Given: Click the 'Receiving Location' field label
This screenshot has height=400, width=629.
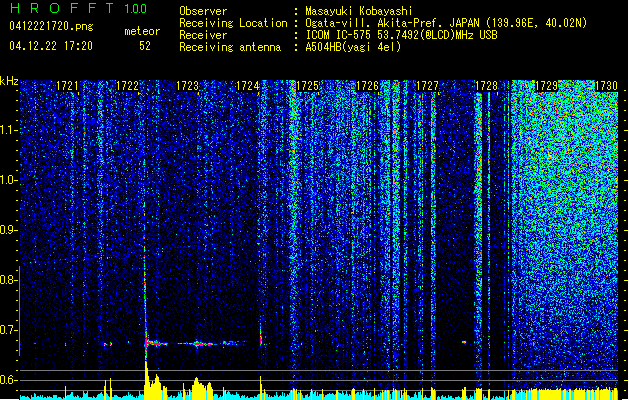Looking at the screenshot, I should (x=233, y=23).
